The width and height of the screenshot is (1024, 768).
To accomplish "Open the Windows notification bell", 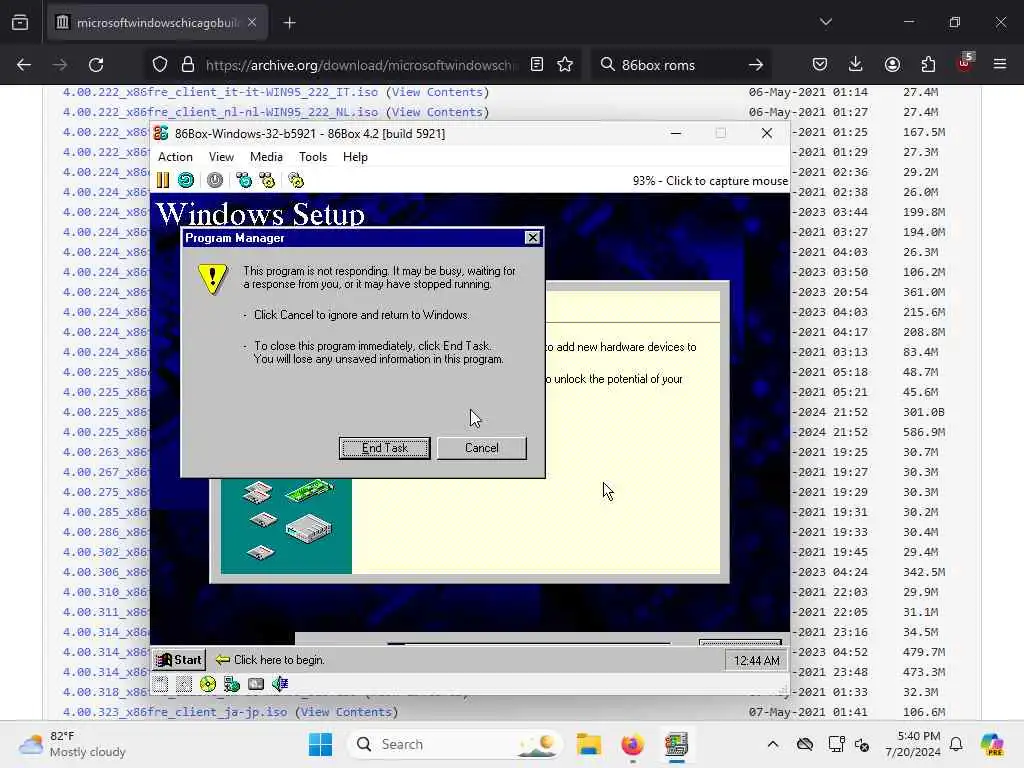I will coord(956,744).
